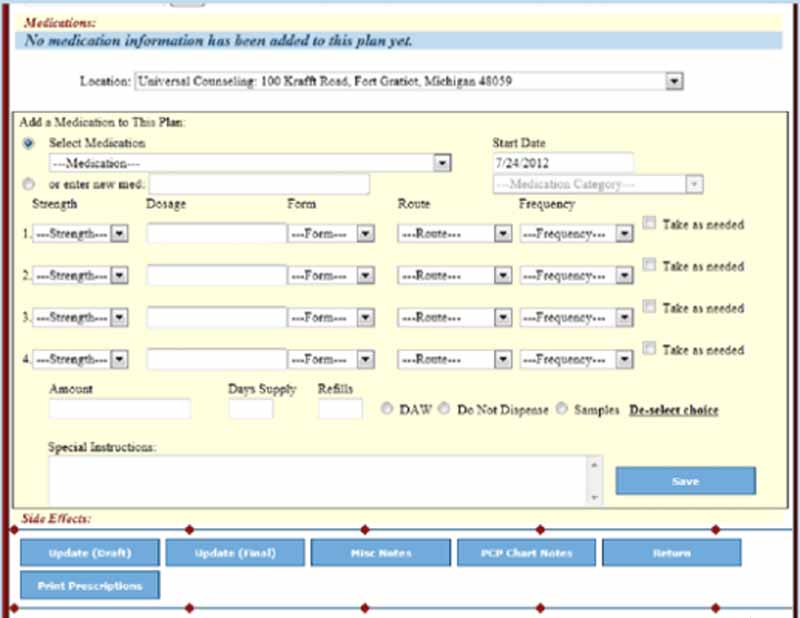Viewport: 800px width, 618px height.
Task: Click the Return button
Action: tap(671, 553)
